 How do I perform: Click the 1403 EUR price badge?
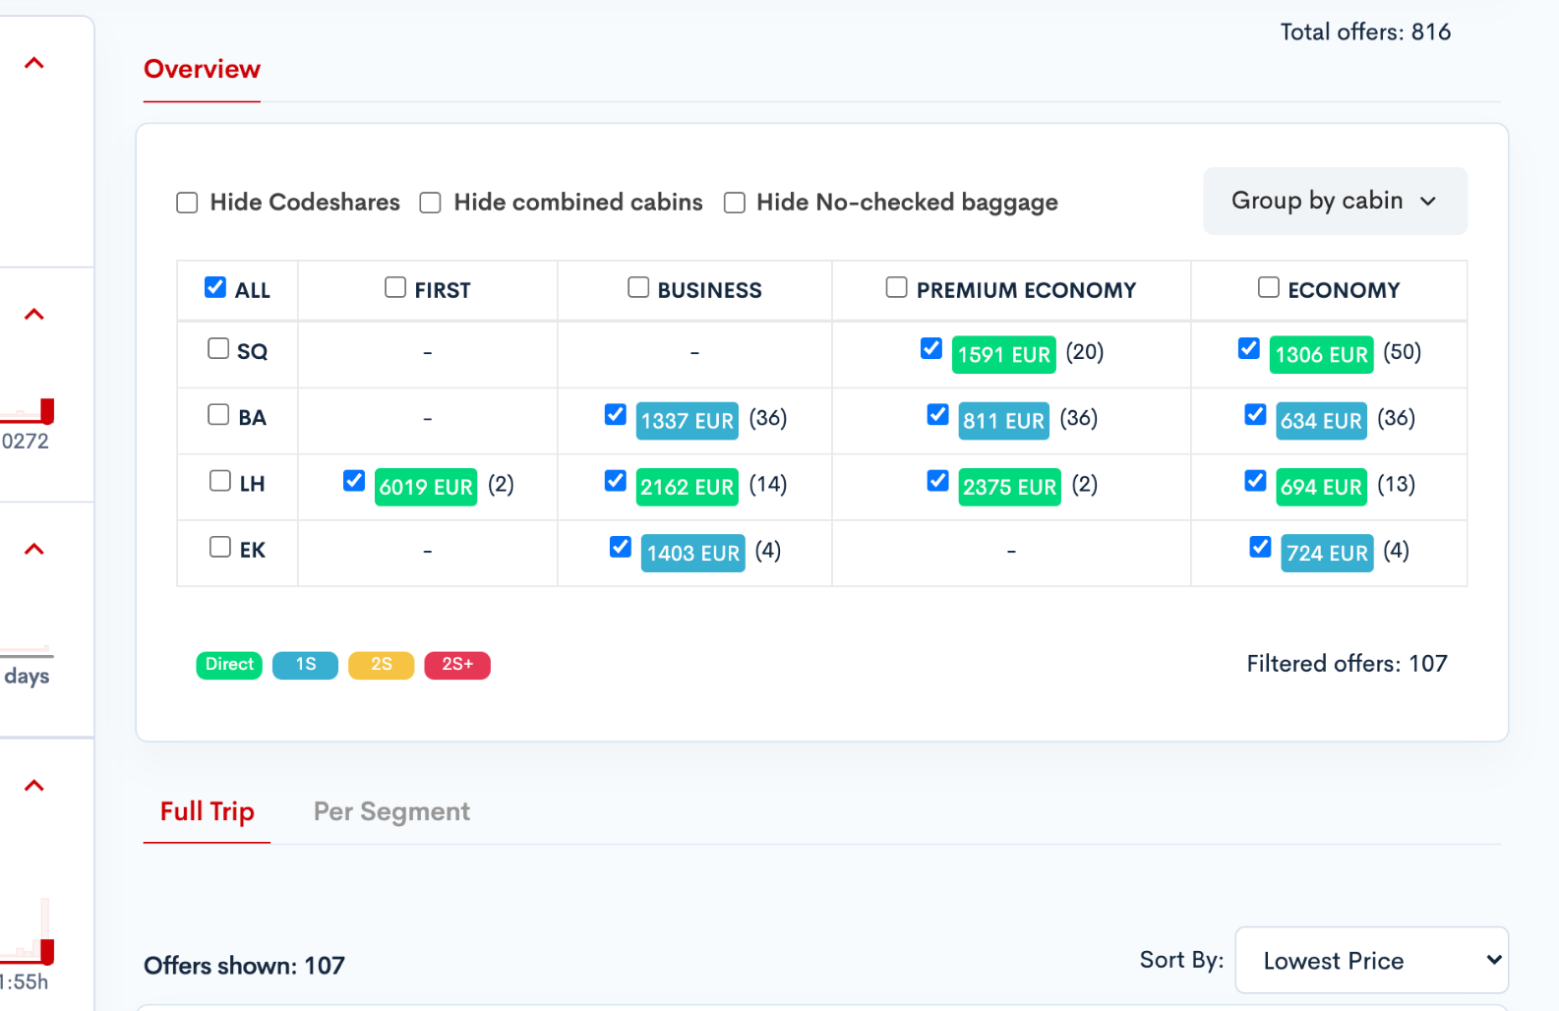coord(693,553)
